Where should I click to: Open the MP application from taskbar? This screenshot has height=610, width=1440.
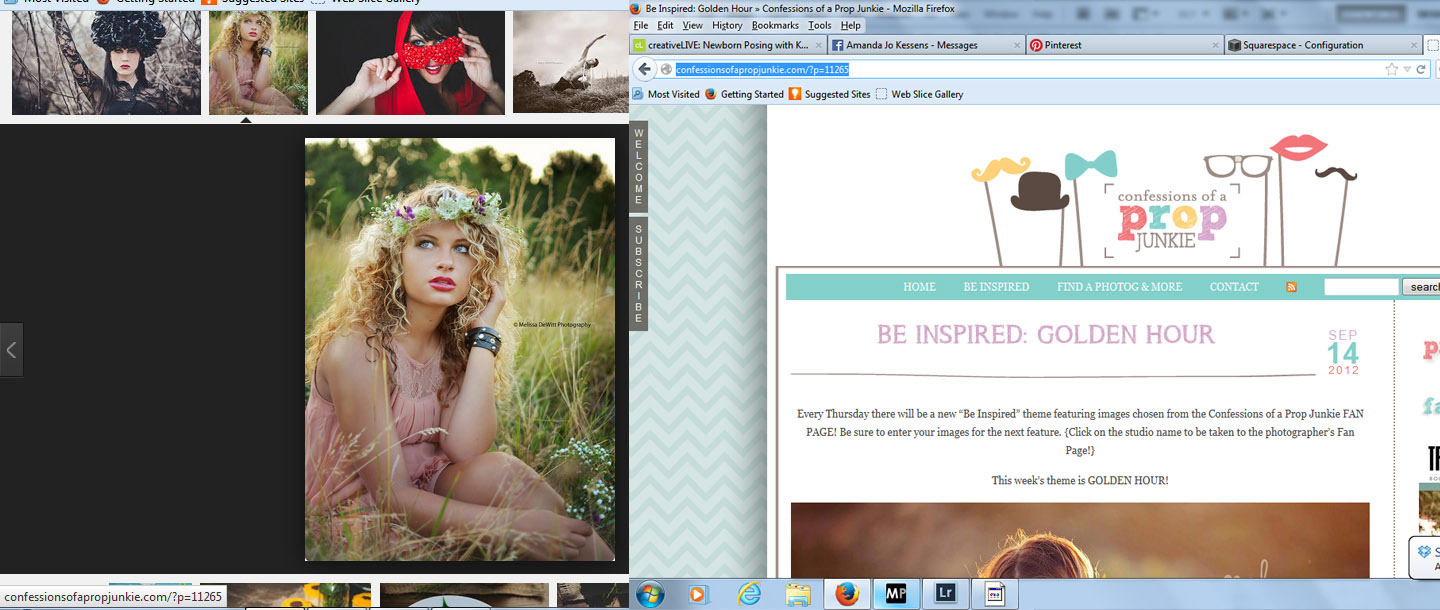point(895,594)
